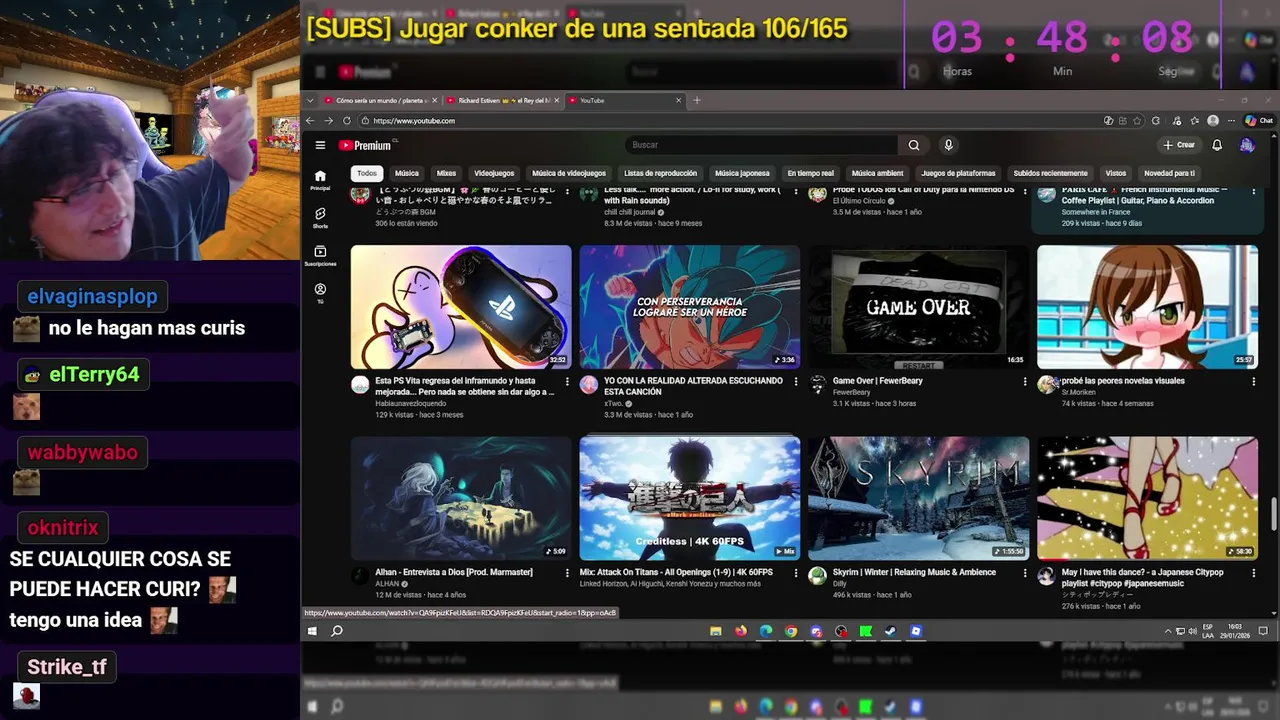
Task: Open YouTube notifications bell
Action: click(1217, 145)
